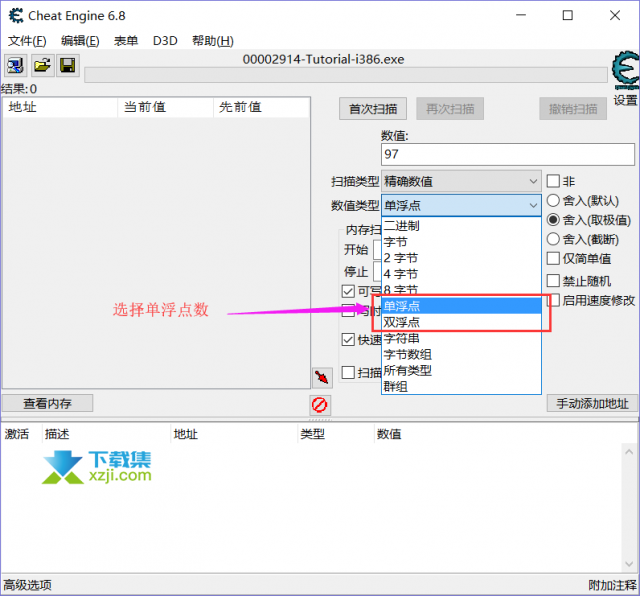Select the 舍入(截断) radio button
Image resolution: width=640 pixels, height=596 pixels.
pos(553,239)
